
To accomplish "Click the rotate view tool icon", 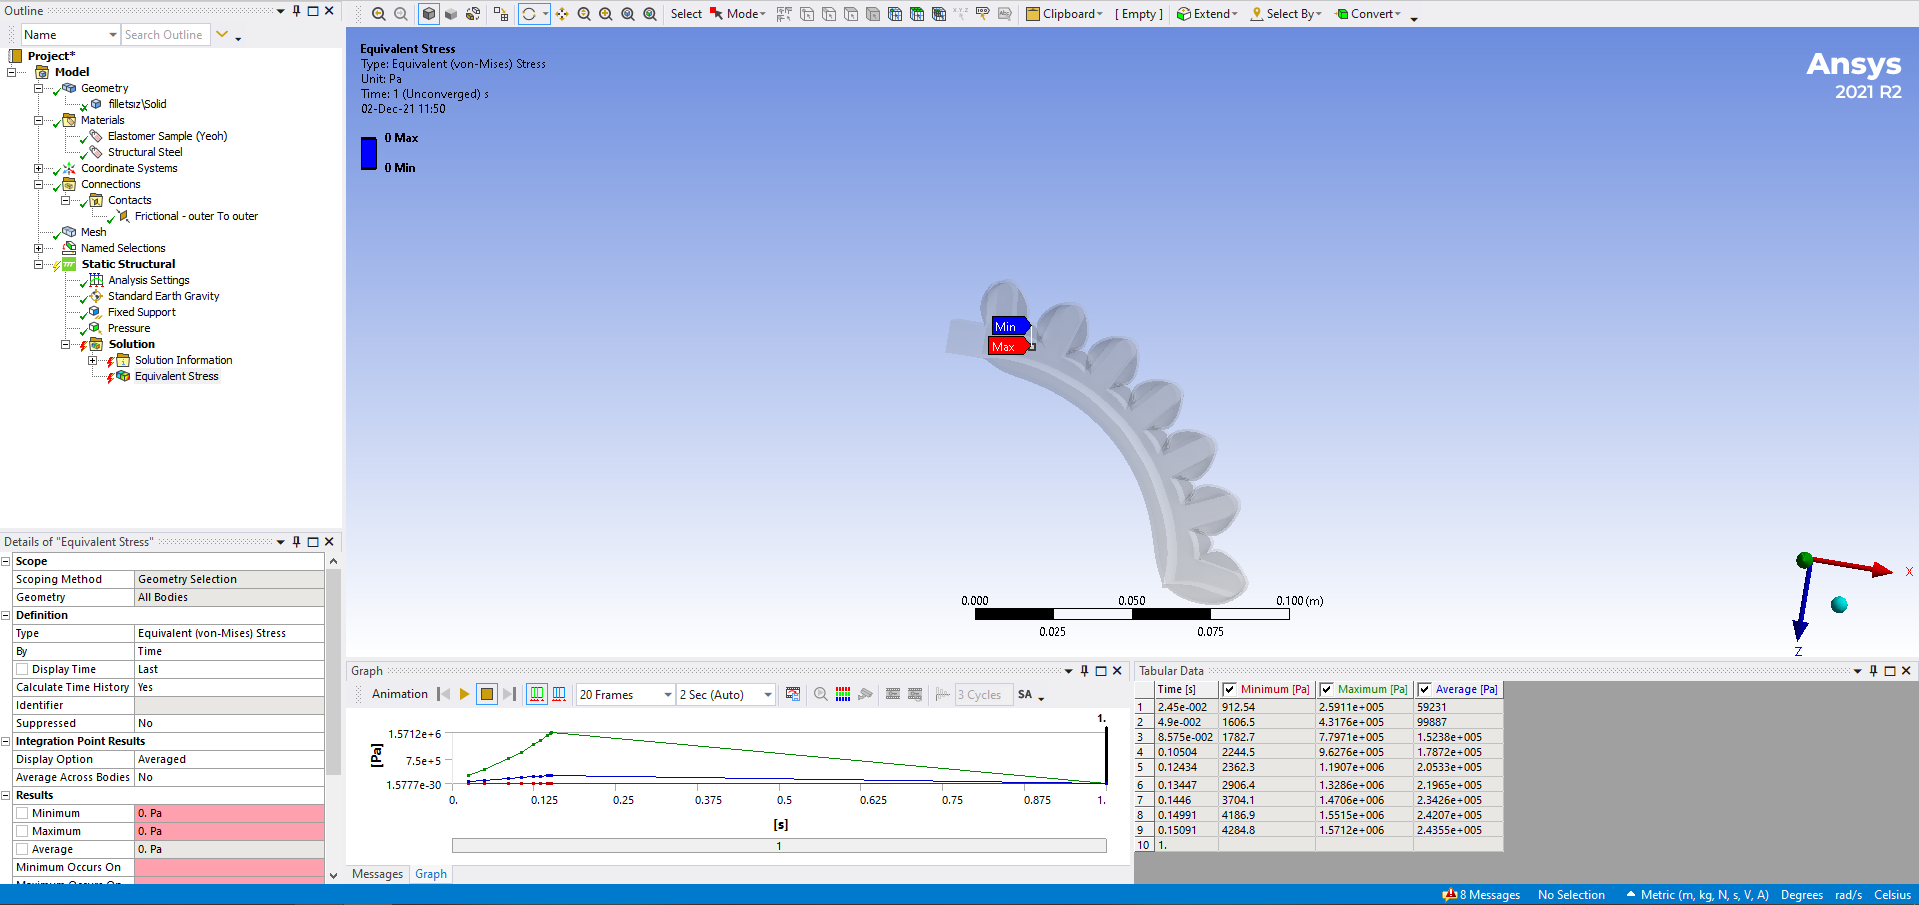I will coord(529,14).
